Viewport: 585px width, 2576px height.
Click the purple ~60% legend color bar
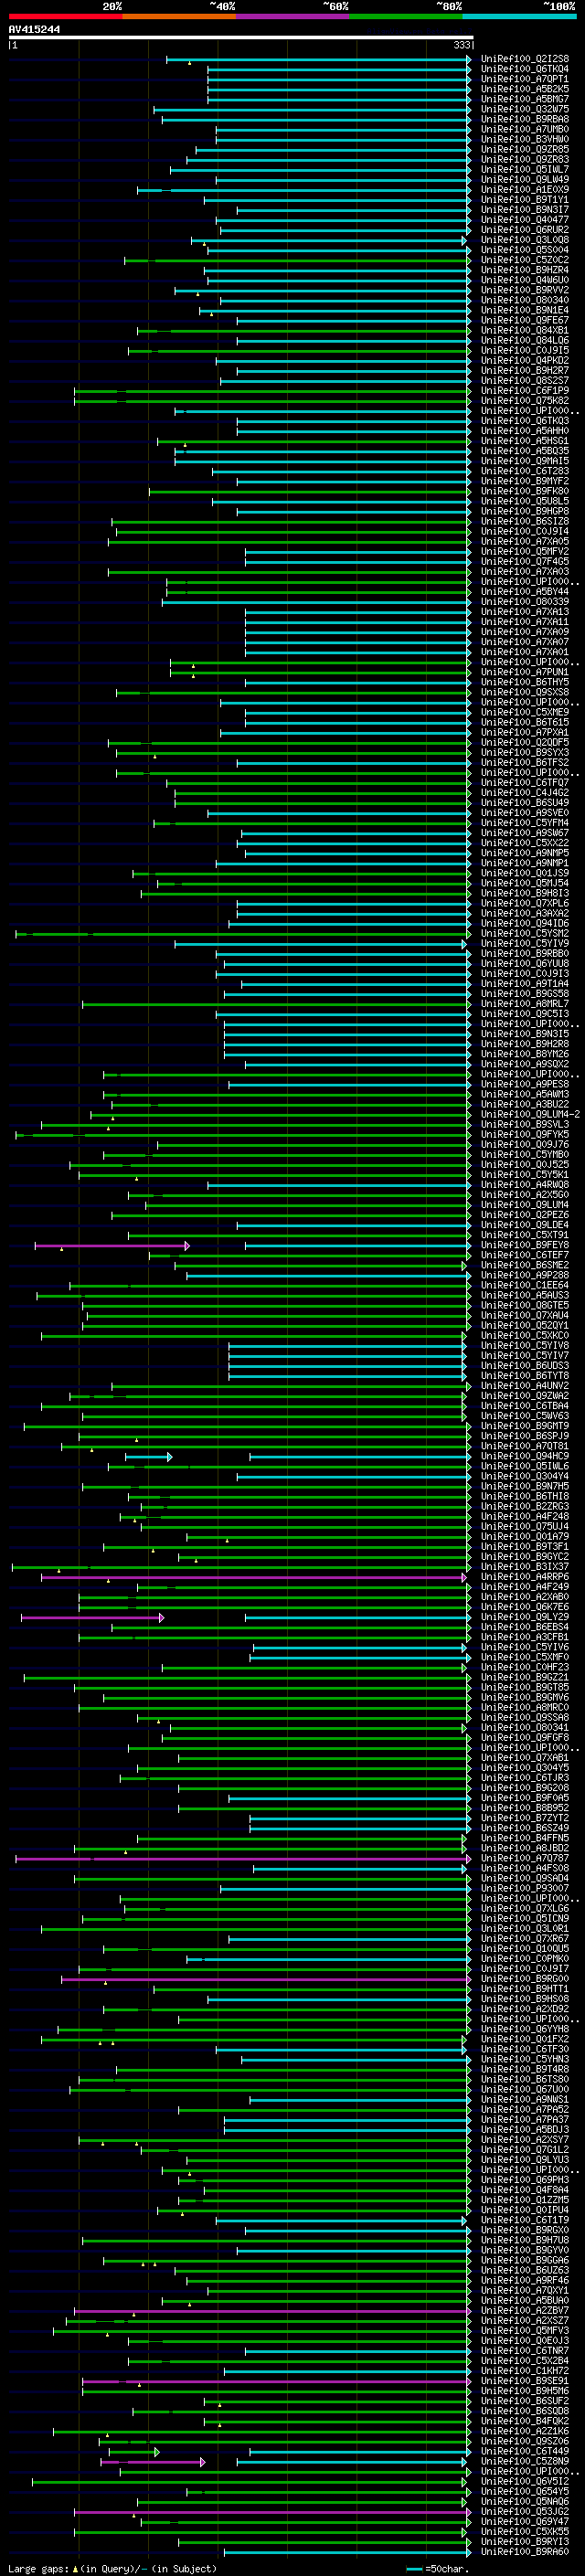click(292, 16)
